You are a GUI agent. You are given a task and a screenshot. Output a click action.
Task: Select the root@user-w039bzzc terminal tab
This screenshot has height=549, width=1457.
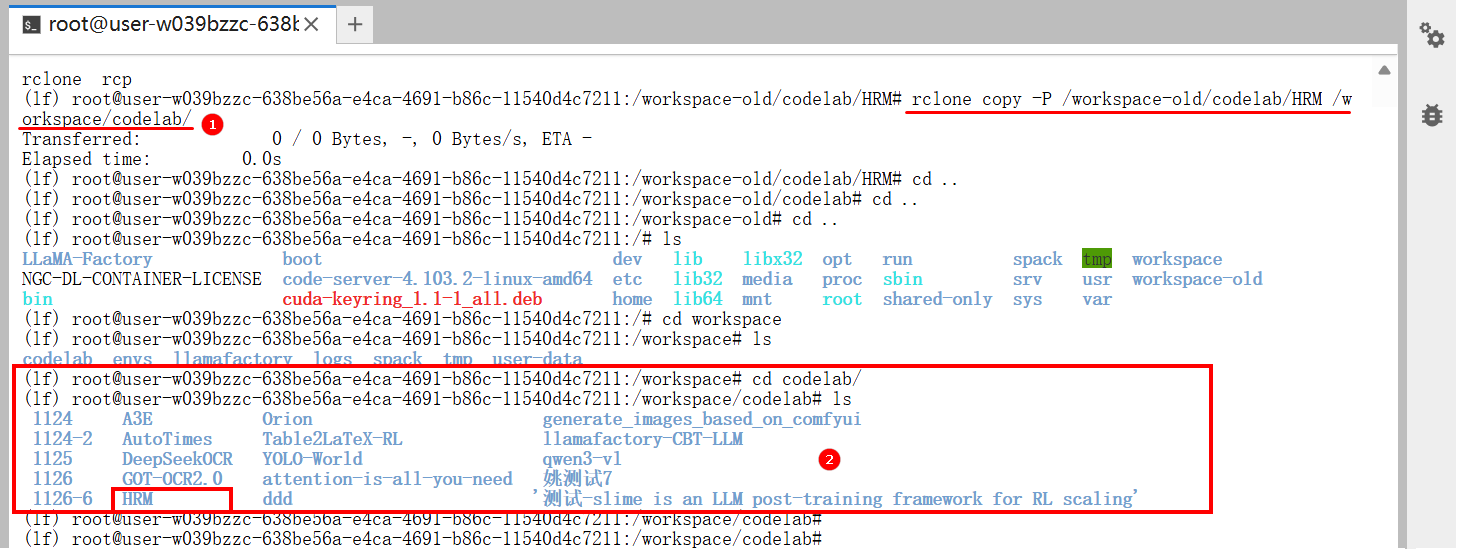[x=172, y=24]
